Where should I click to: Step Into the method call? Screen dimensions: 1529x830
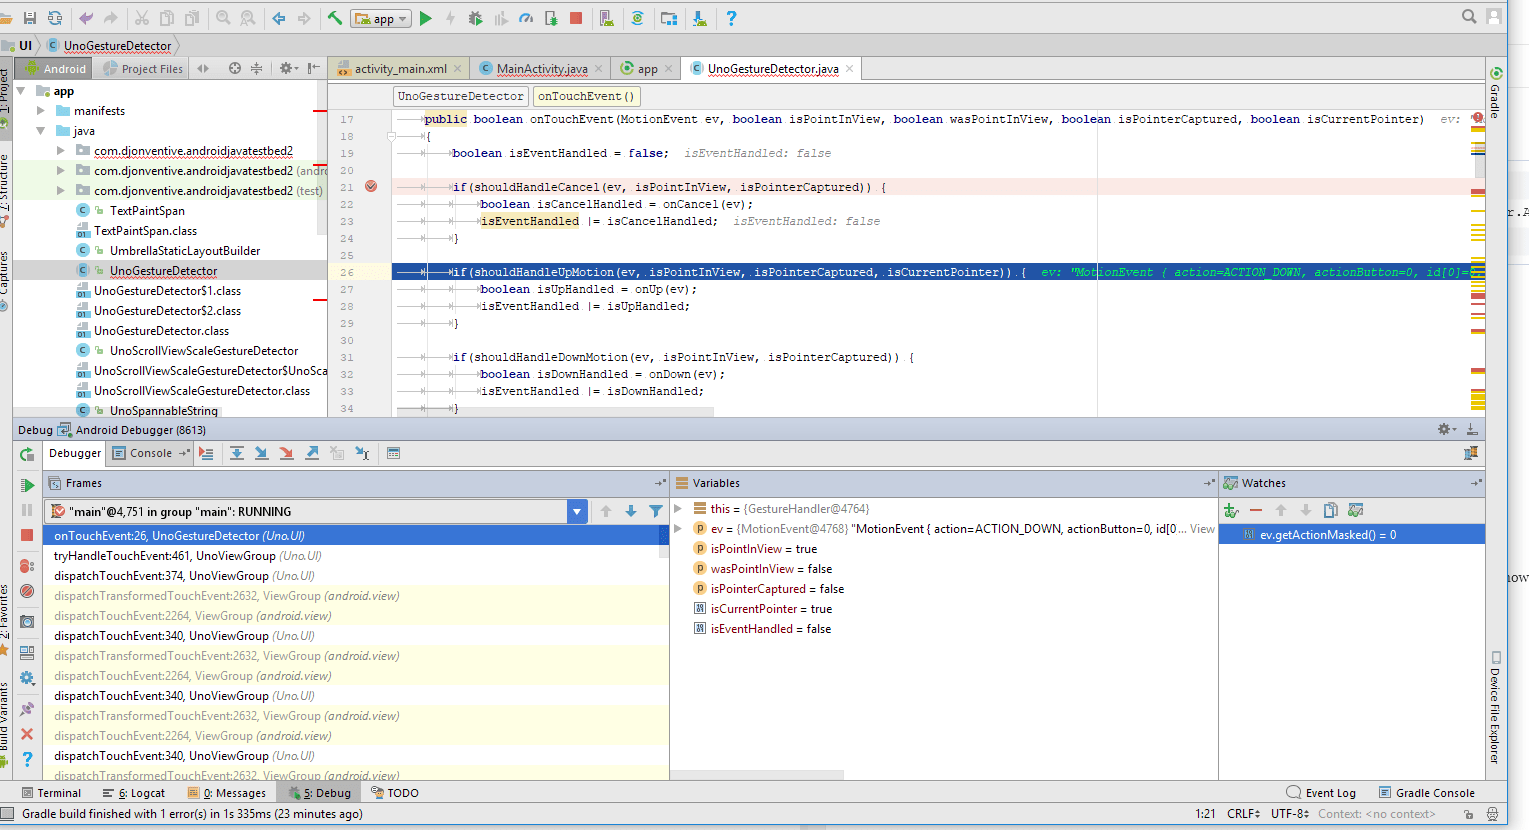pos(261,453)
